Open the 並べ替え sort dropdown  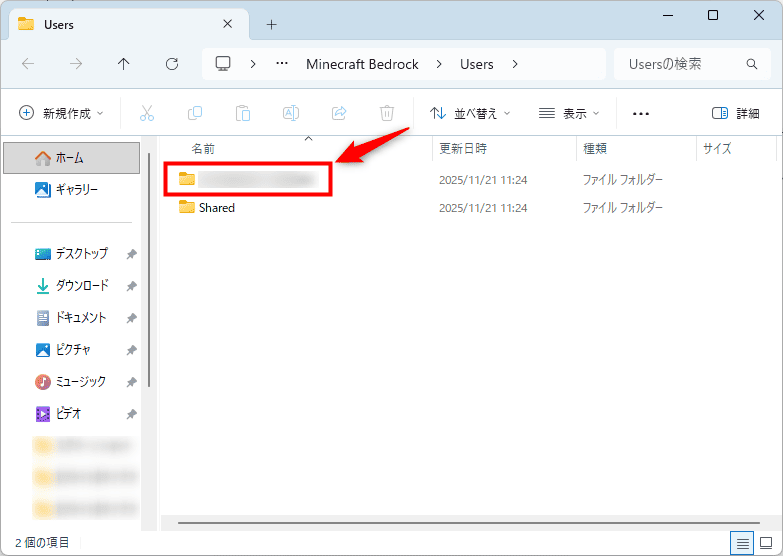pyautogui.click(x=470, y=113)
